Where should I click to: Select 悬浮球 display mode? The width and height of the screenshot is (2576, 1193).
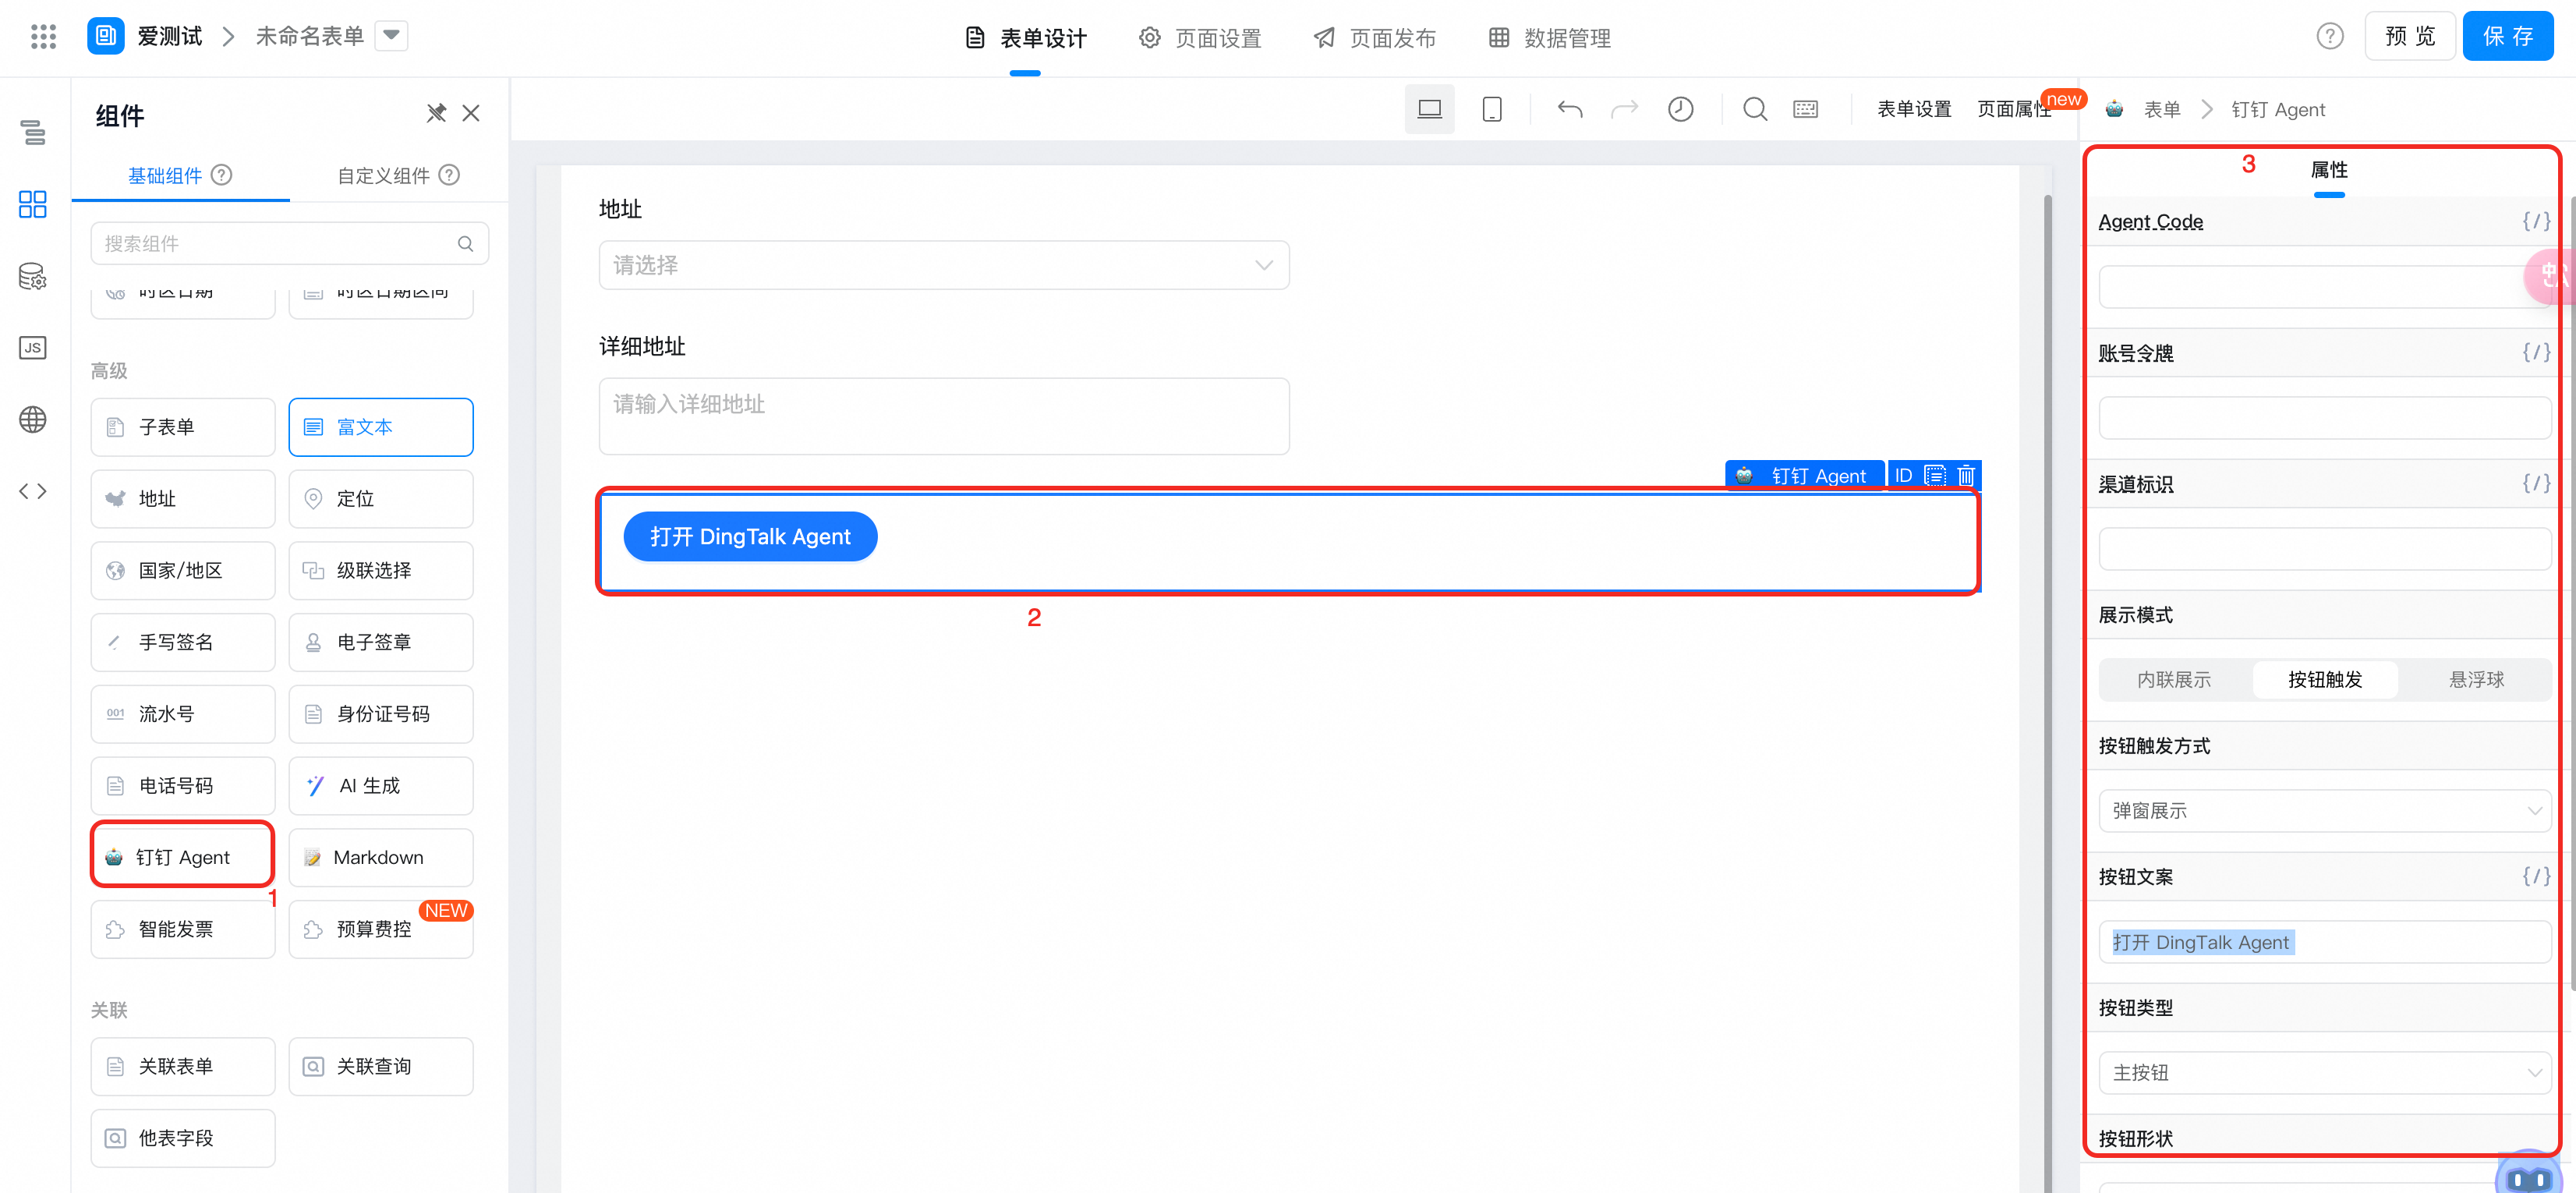(x=2476, y=680)
